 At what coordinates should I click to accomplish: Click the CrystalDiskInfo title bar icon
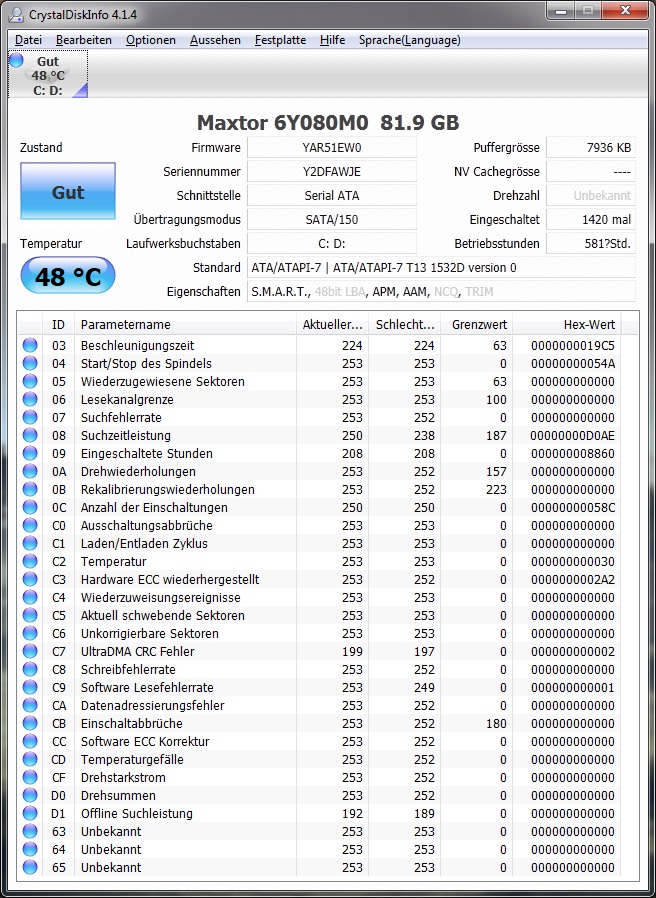point(17,14)
